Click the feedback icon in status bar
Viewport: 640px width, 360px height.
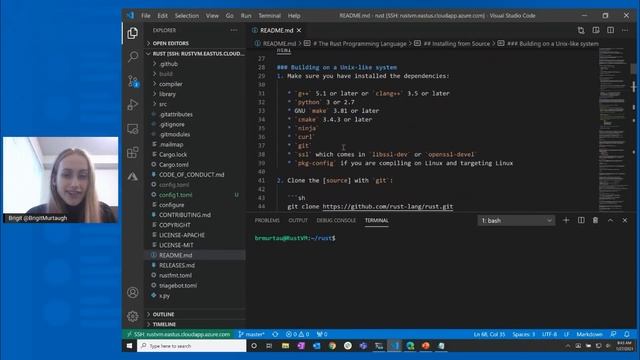pos(613,334)
